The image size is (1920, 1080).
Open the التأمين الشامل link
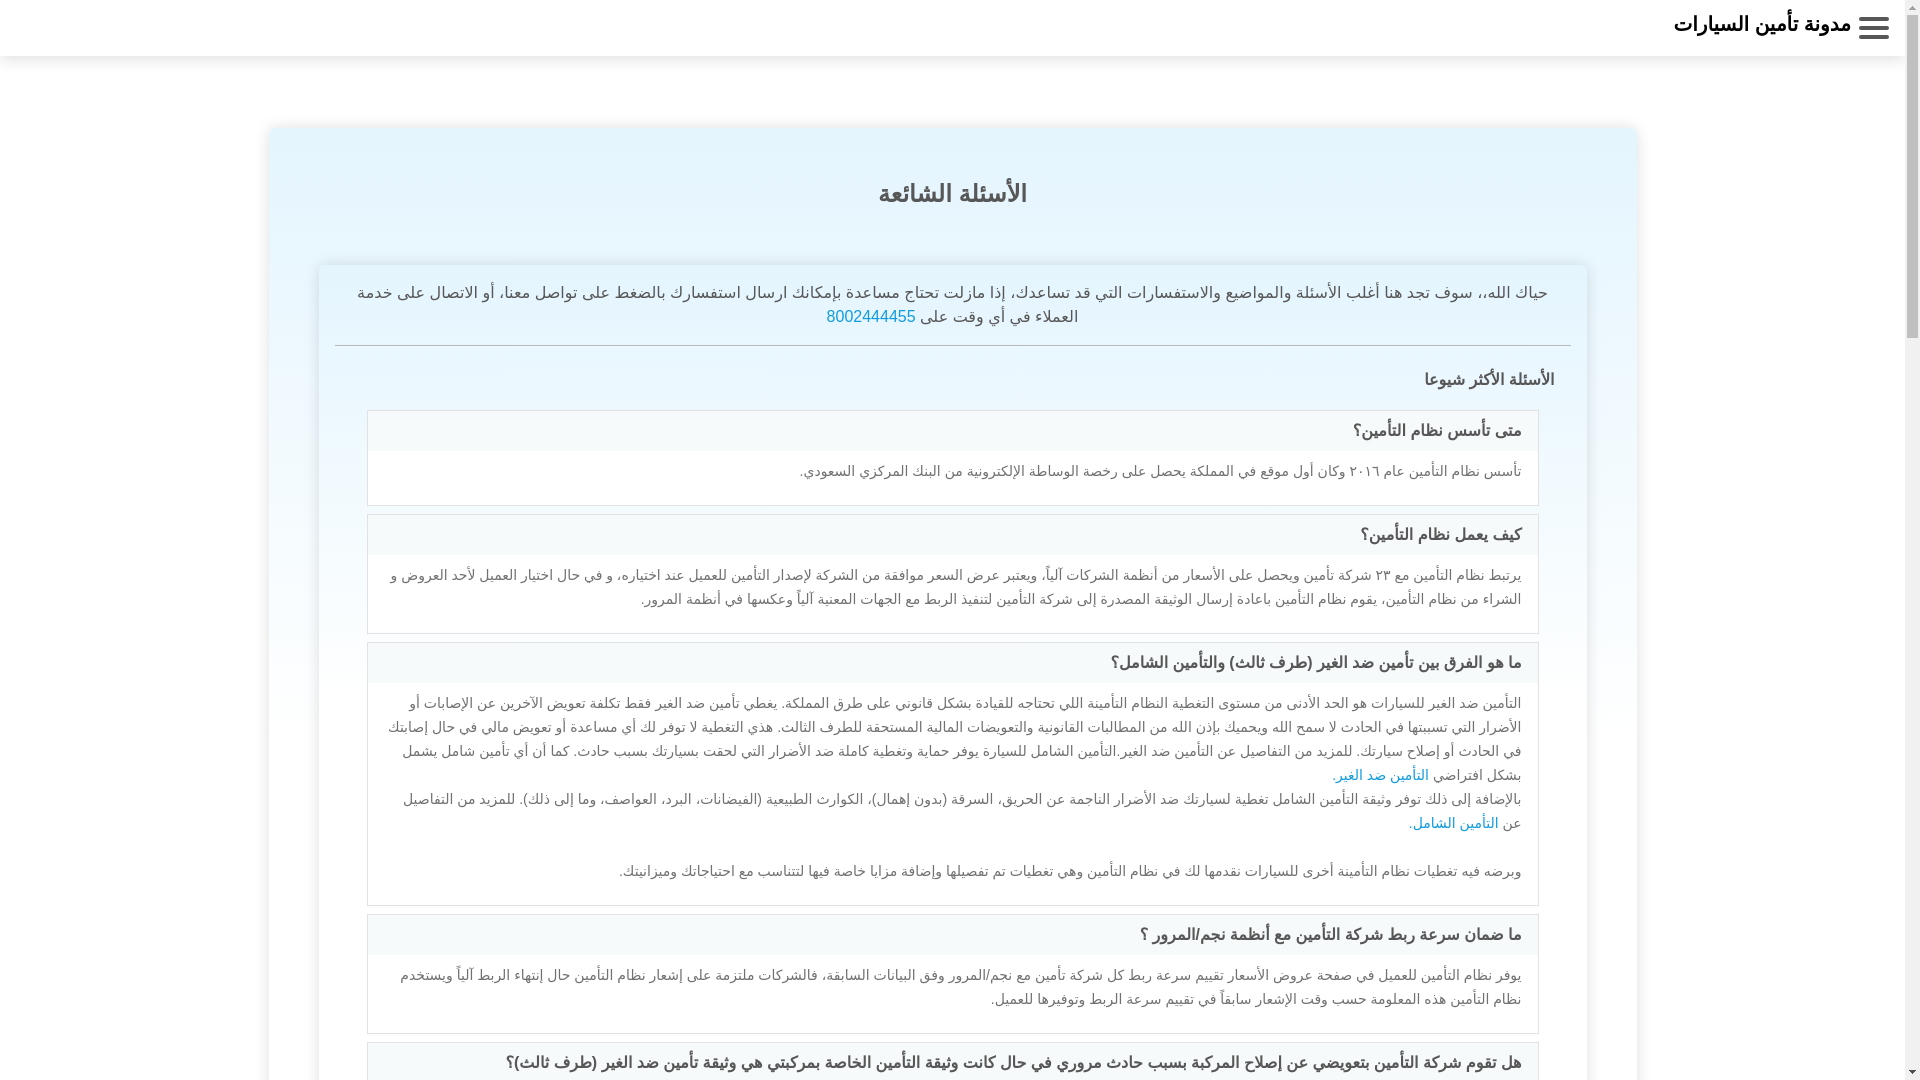tap(1453, 824)
